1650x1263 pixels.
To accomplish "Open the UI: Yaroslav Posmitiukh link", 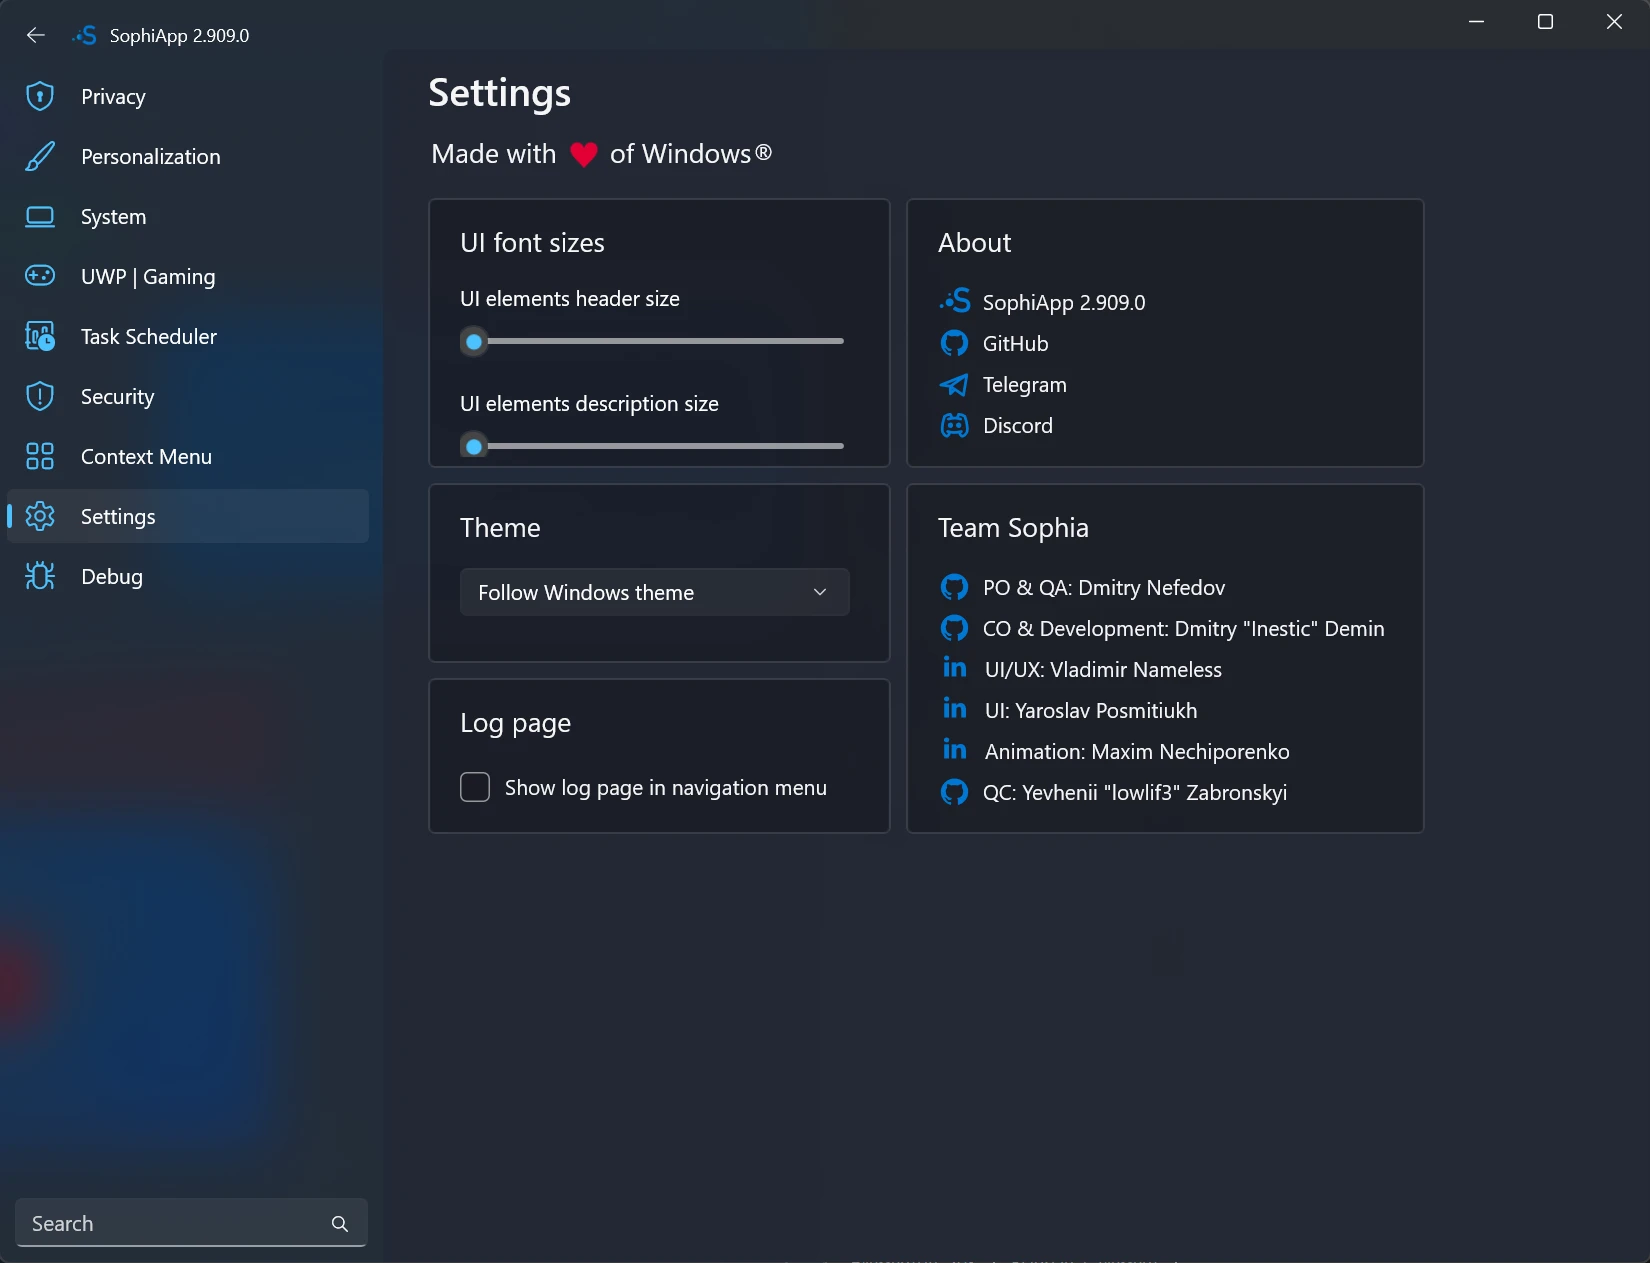I will 1090,710.
